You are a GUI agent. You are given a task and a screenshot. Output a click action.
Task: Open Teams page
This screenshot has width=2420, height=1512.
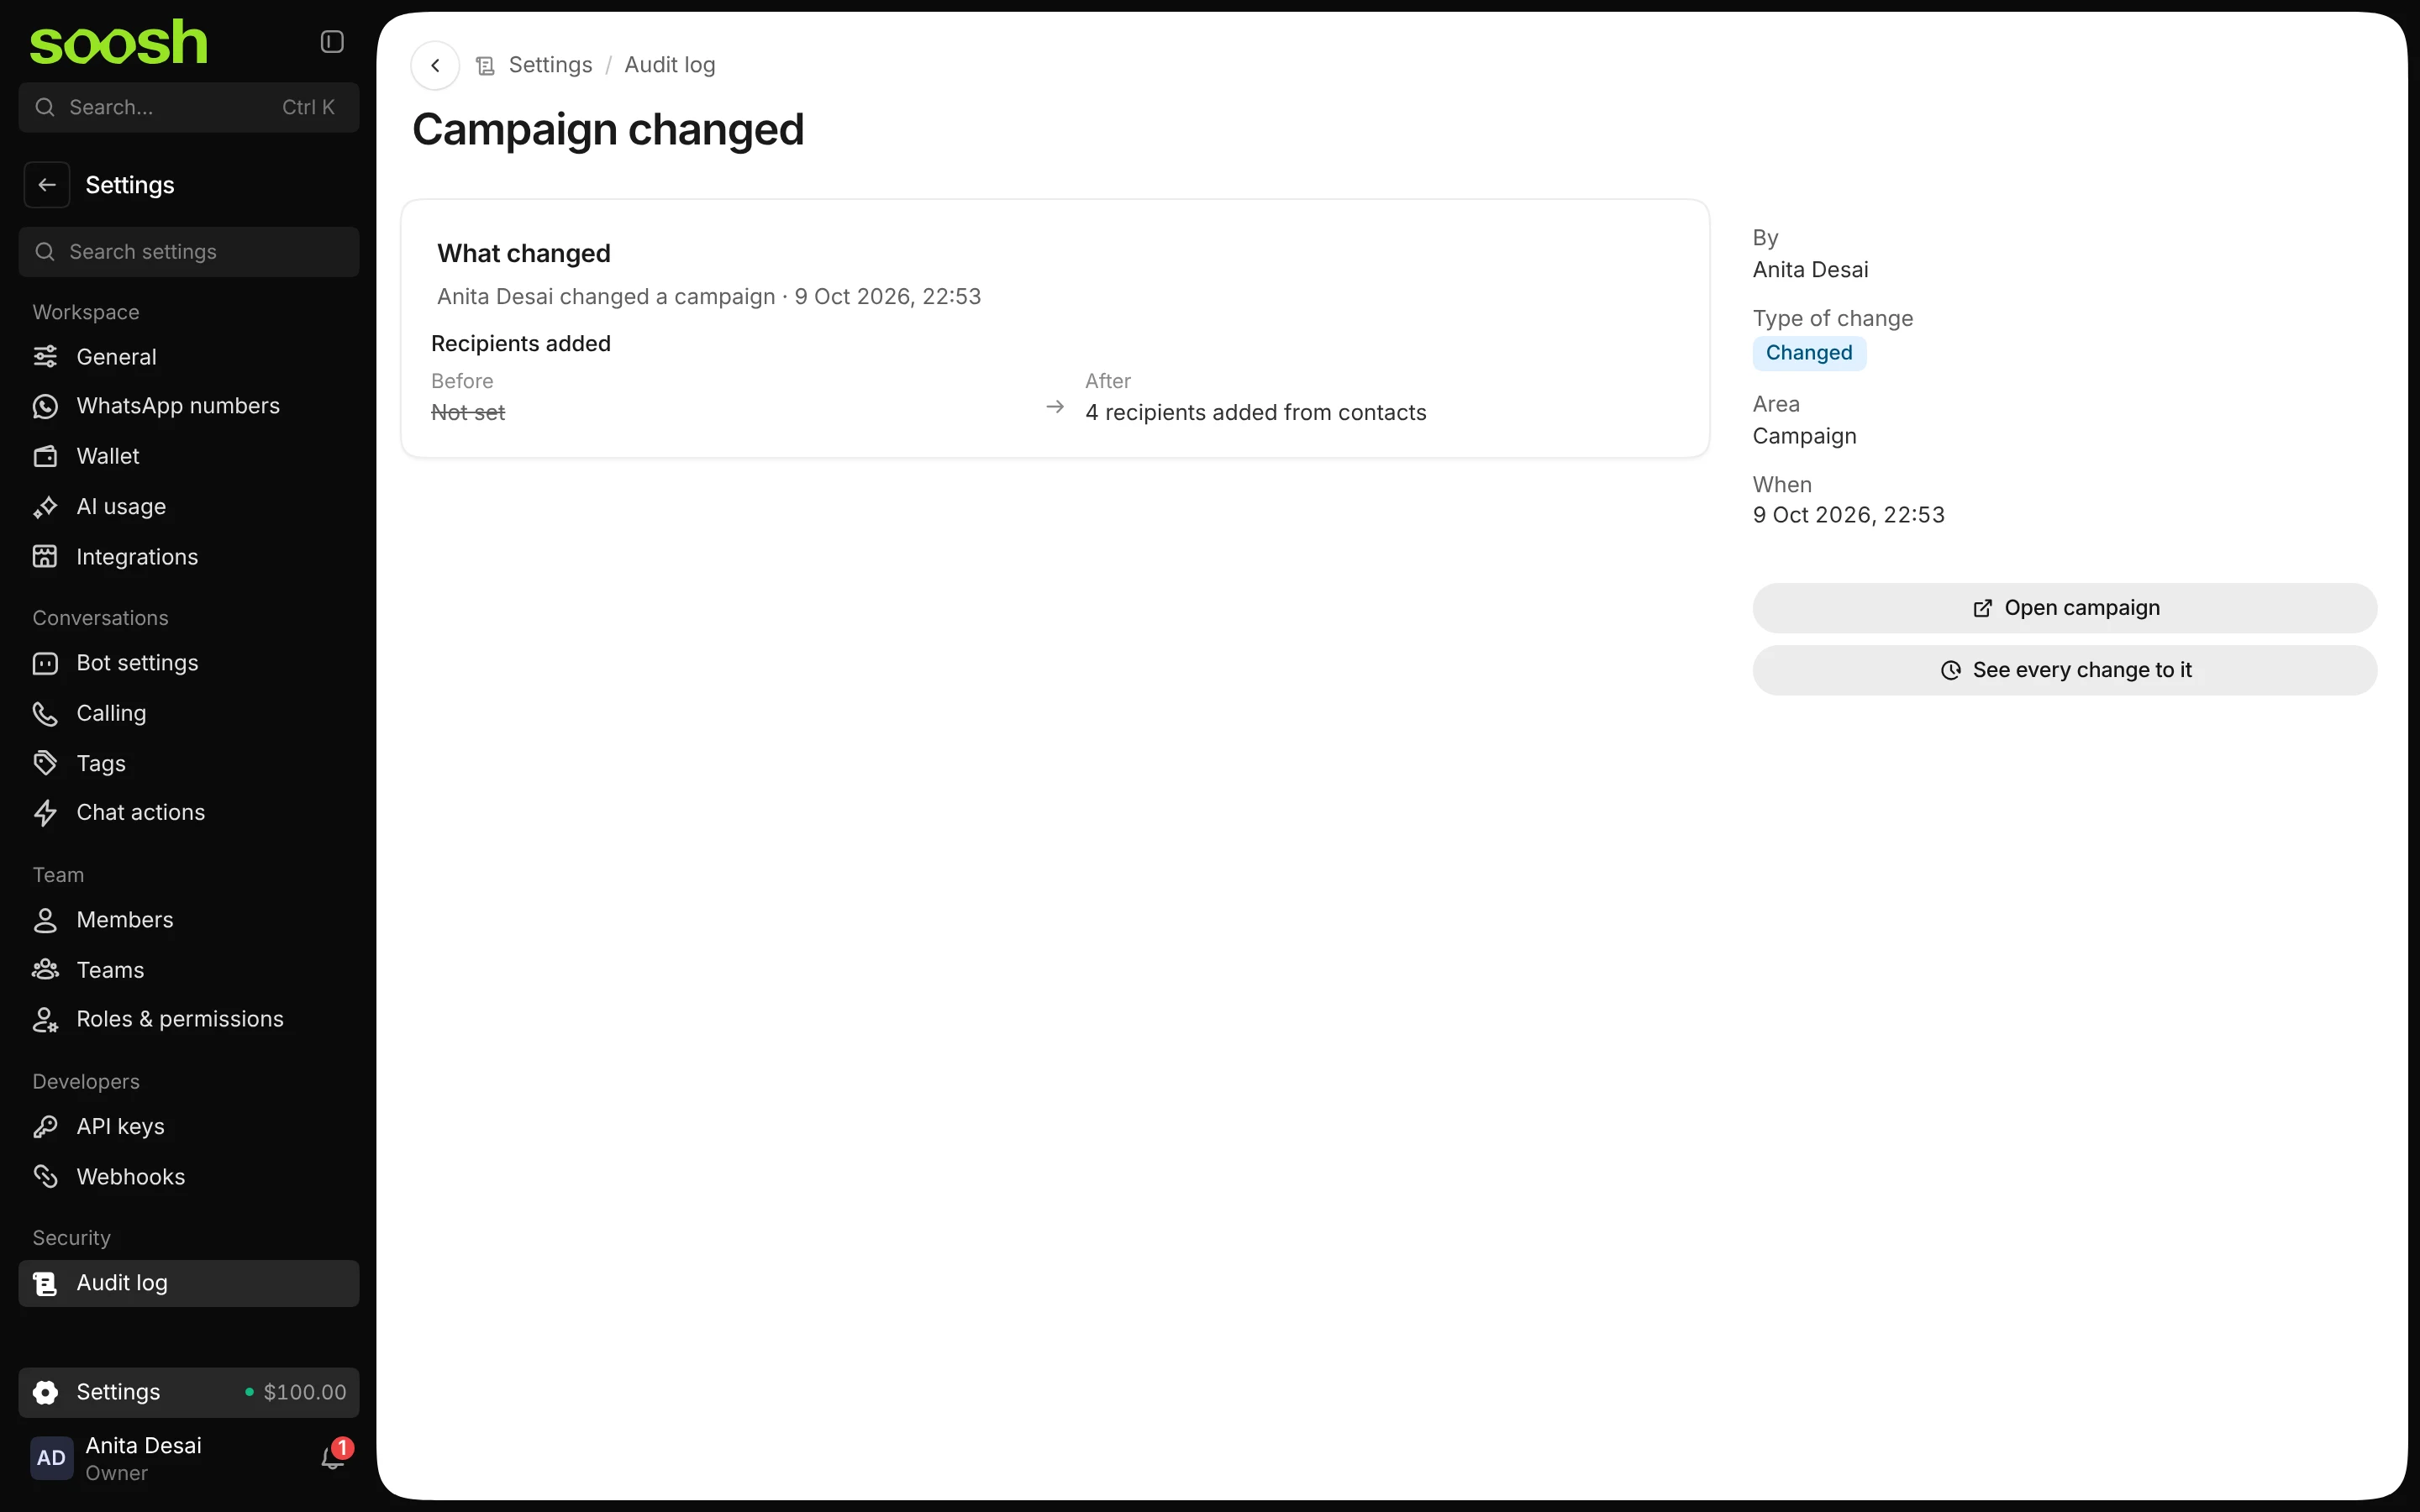point(189,970)
